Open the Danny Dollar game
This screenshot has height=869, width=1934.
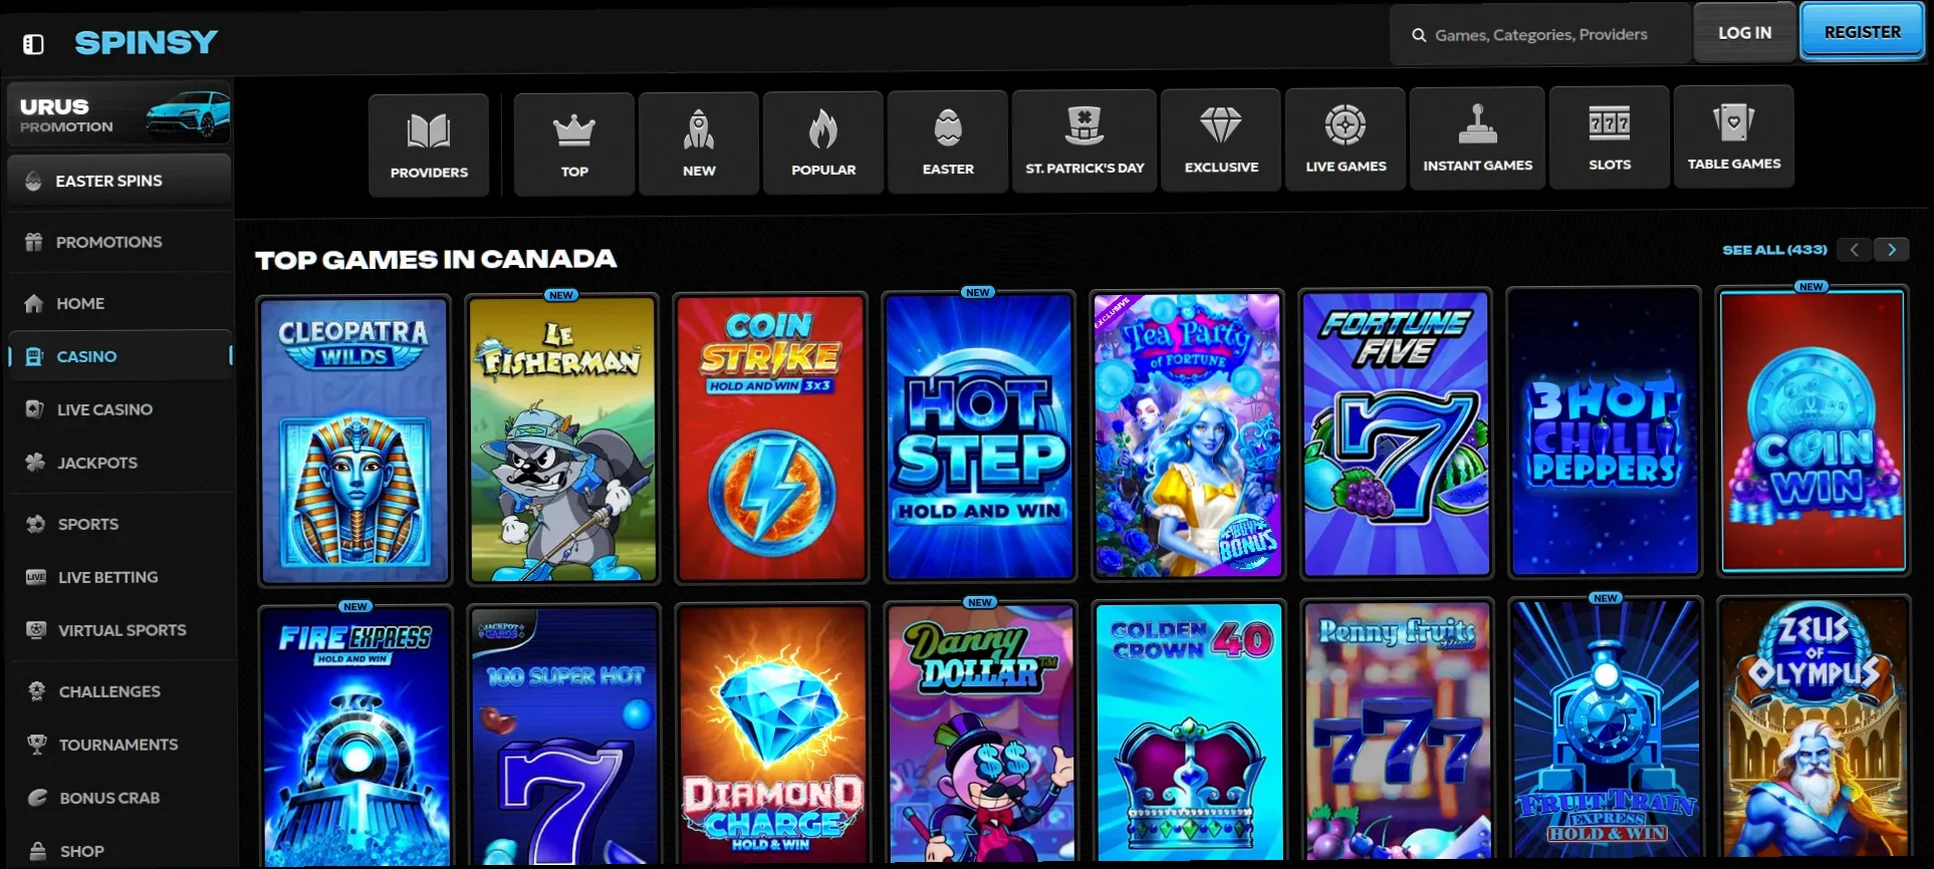point(980,733)
